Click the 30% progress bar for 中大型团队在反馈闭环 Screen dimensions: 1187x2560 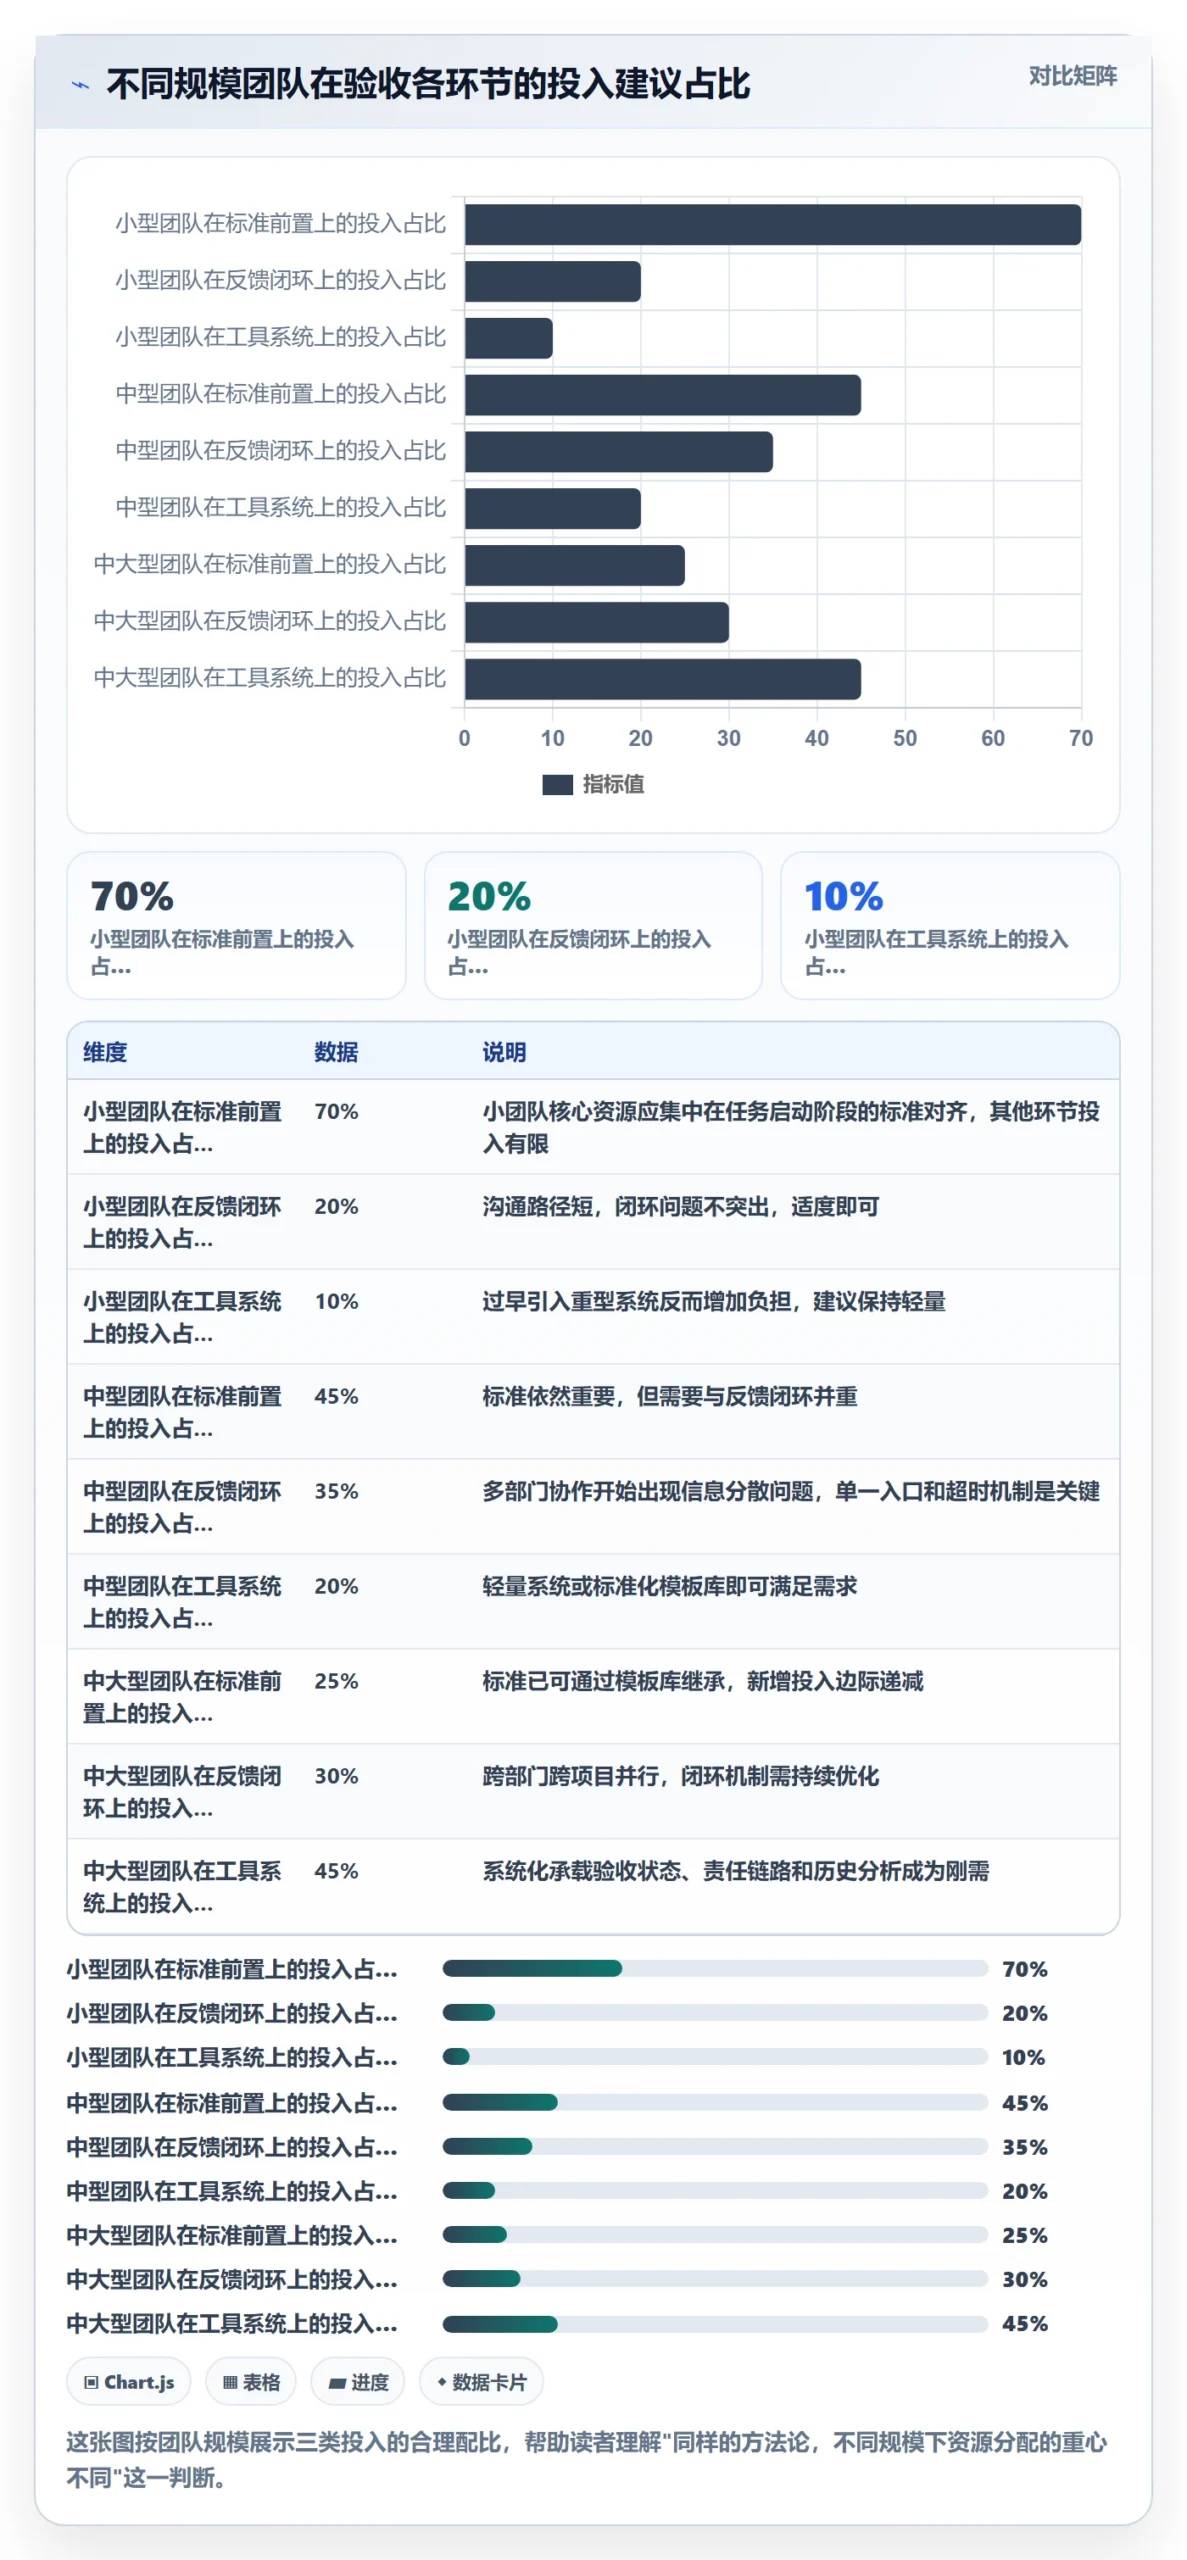[x=715, y=2279]
